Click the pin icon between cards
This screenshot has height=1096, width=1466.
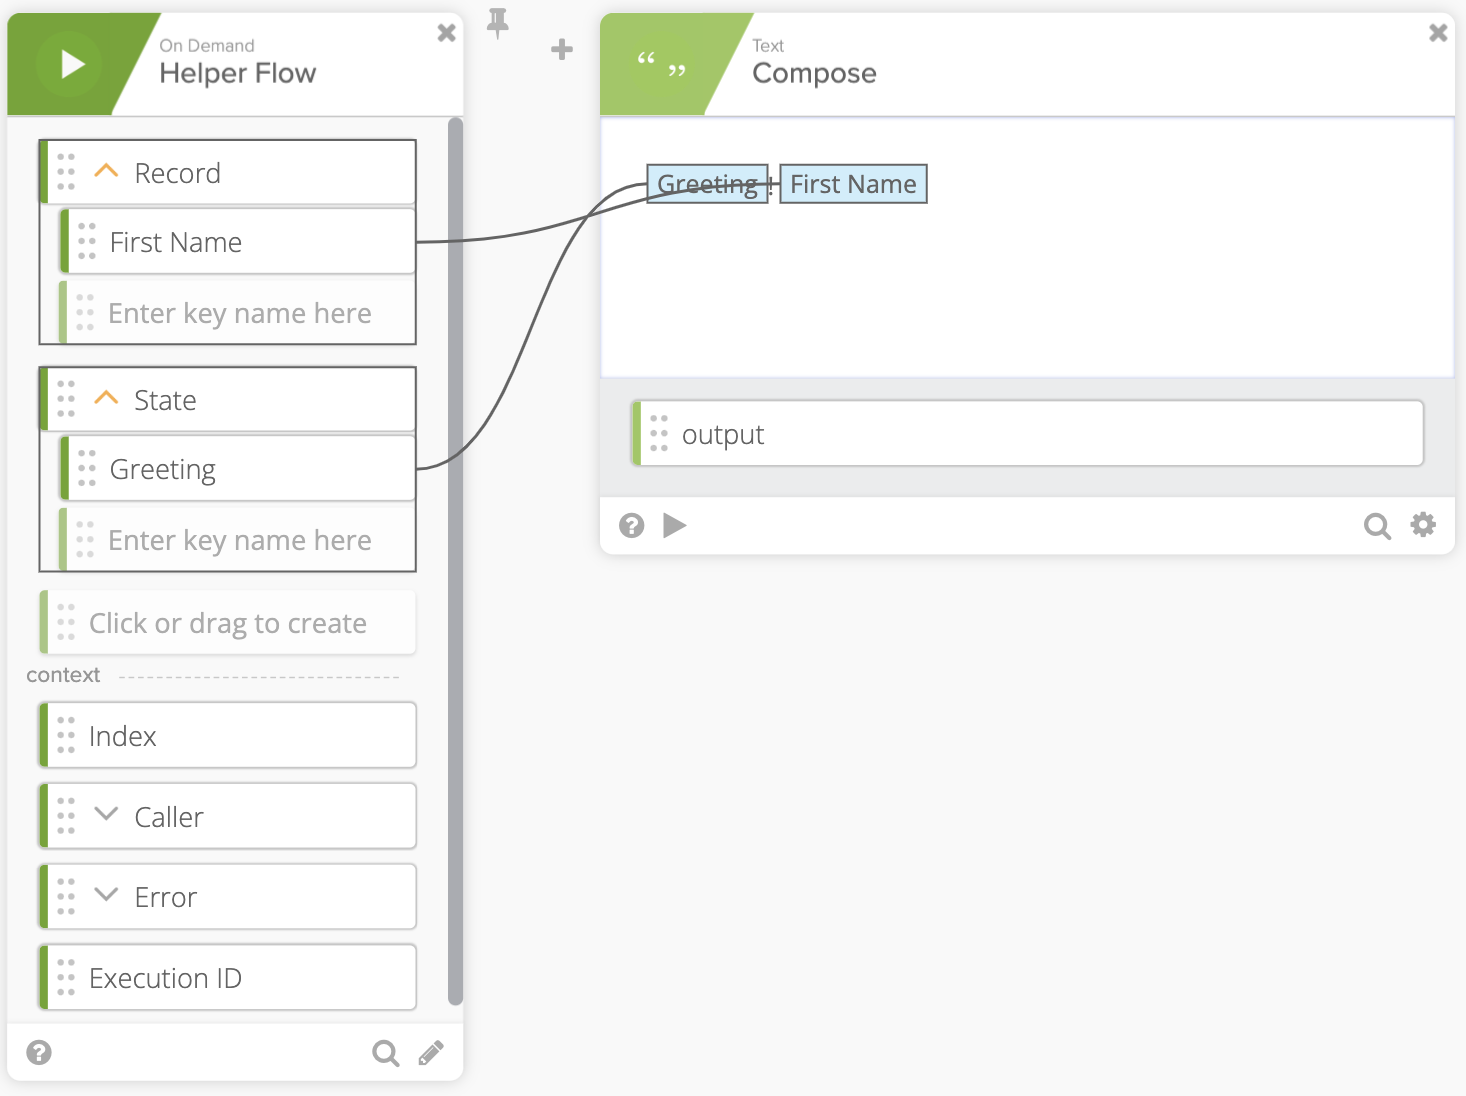pos(498,23)
